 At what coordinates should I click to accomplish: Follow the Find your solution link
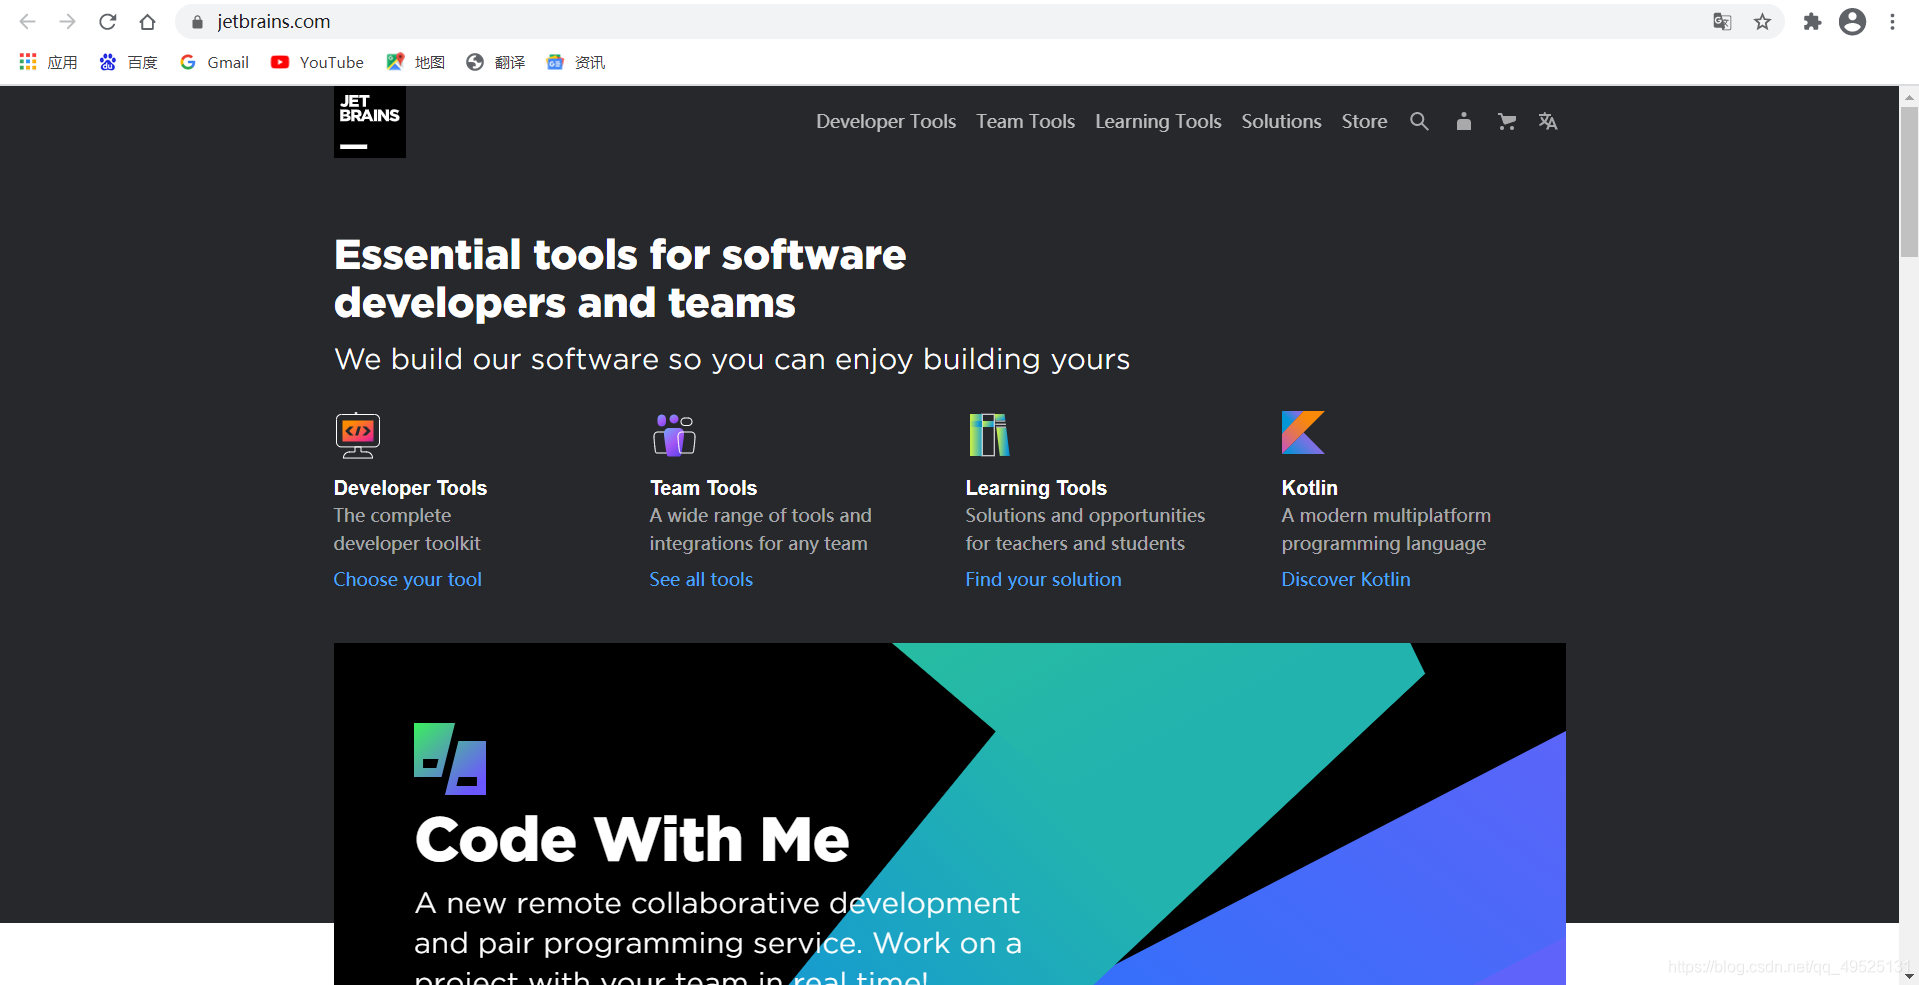click(x=1043, y=579)
